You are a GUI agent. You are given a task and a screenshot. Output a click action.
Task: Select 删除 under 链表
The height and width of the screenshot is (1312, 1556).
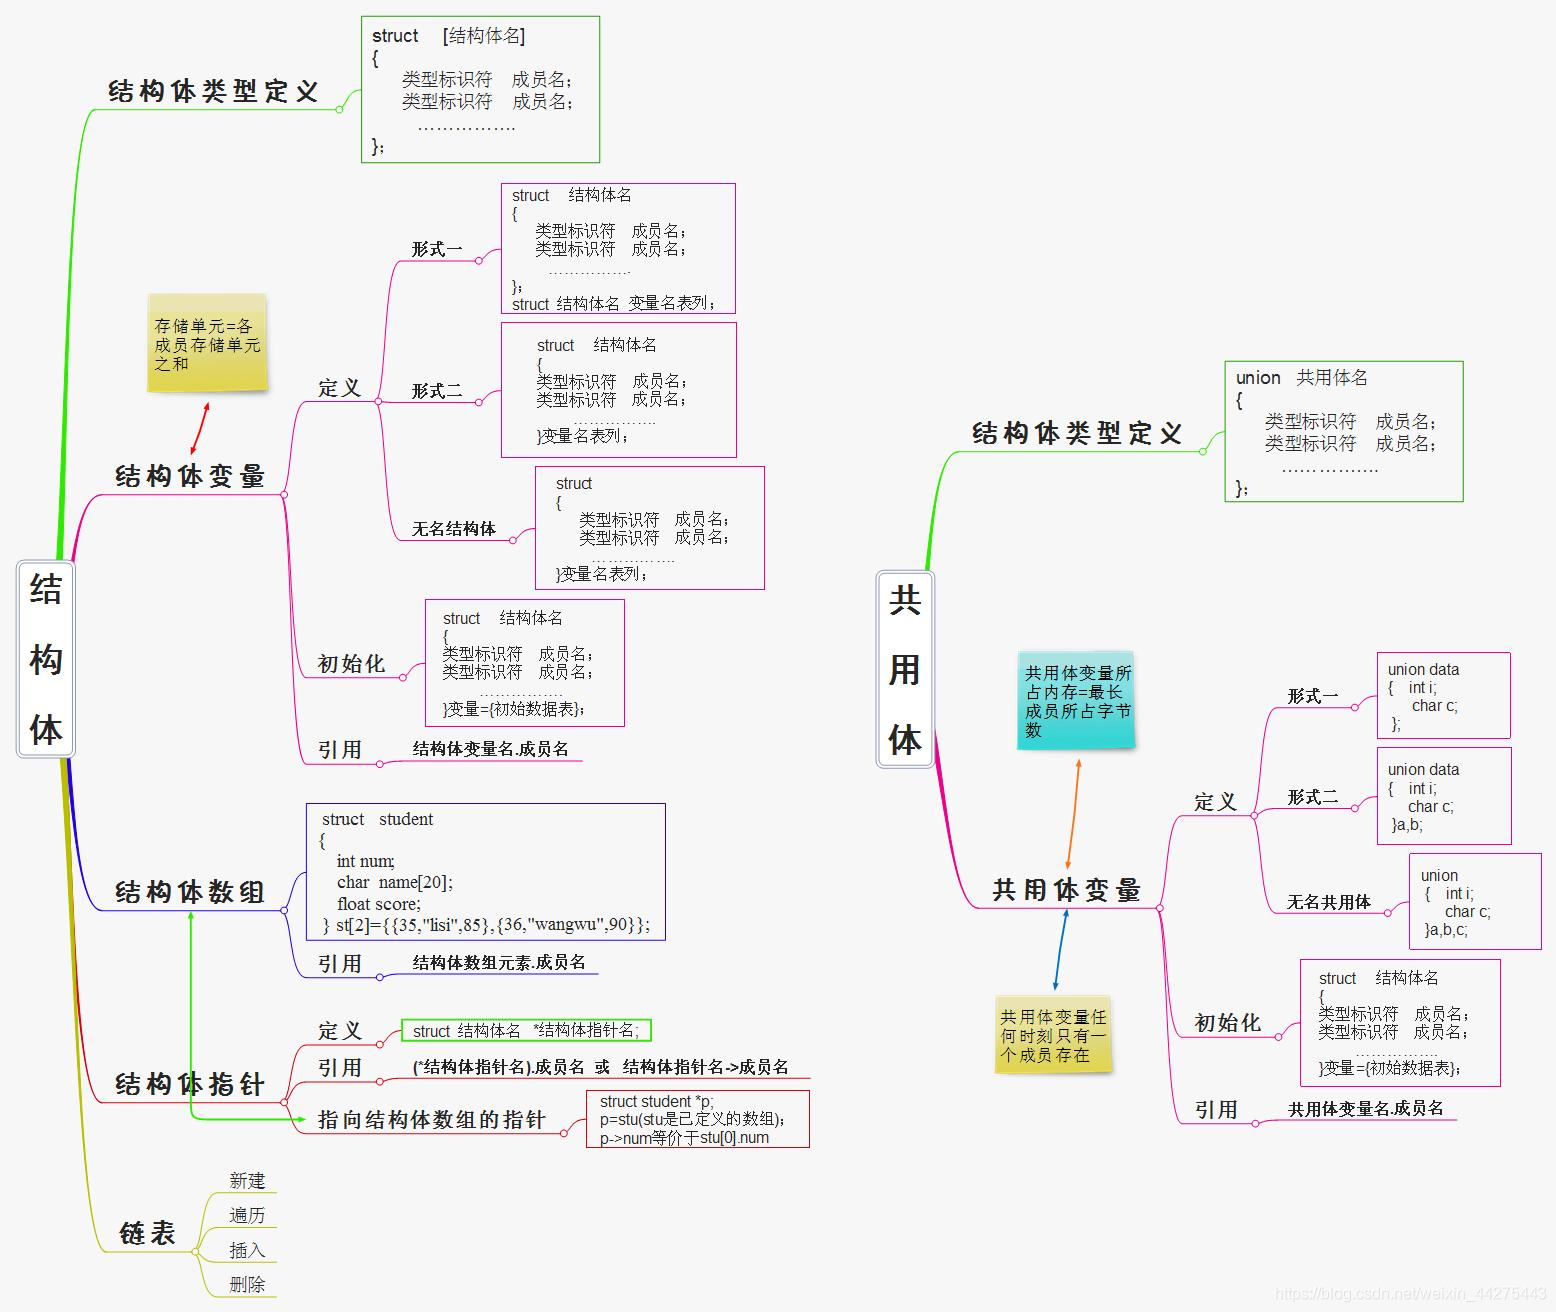pos(247,1285)
